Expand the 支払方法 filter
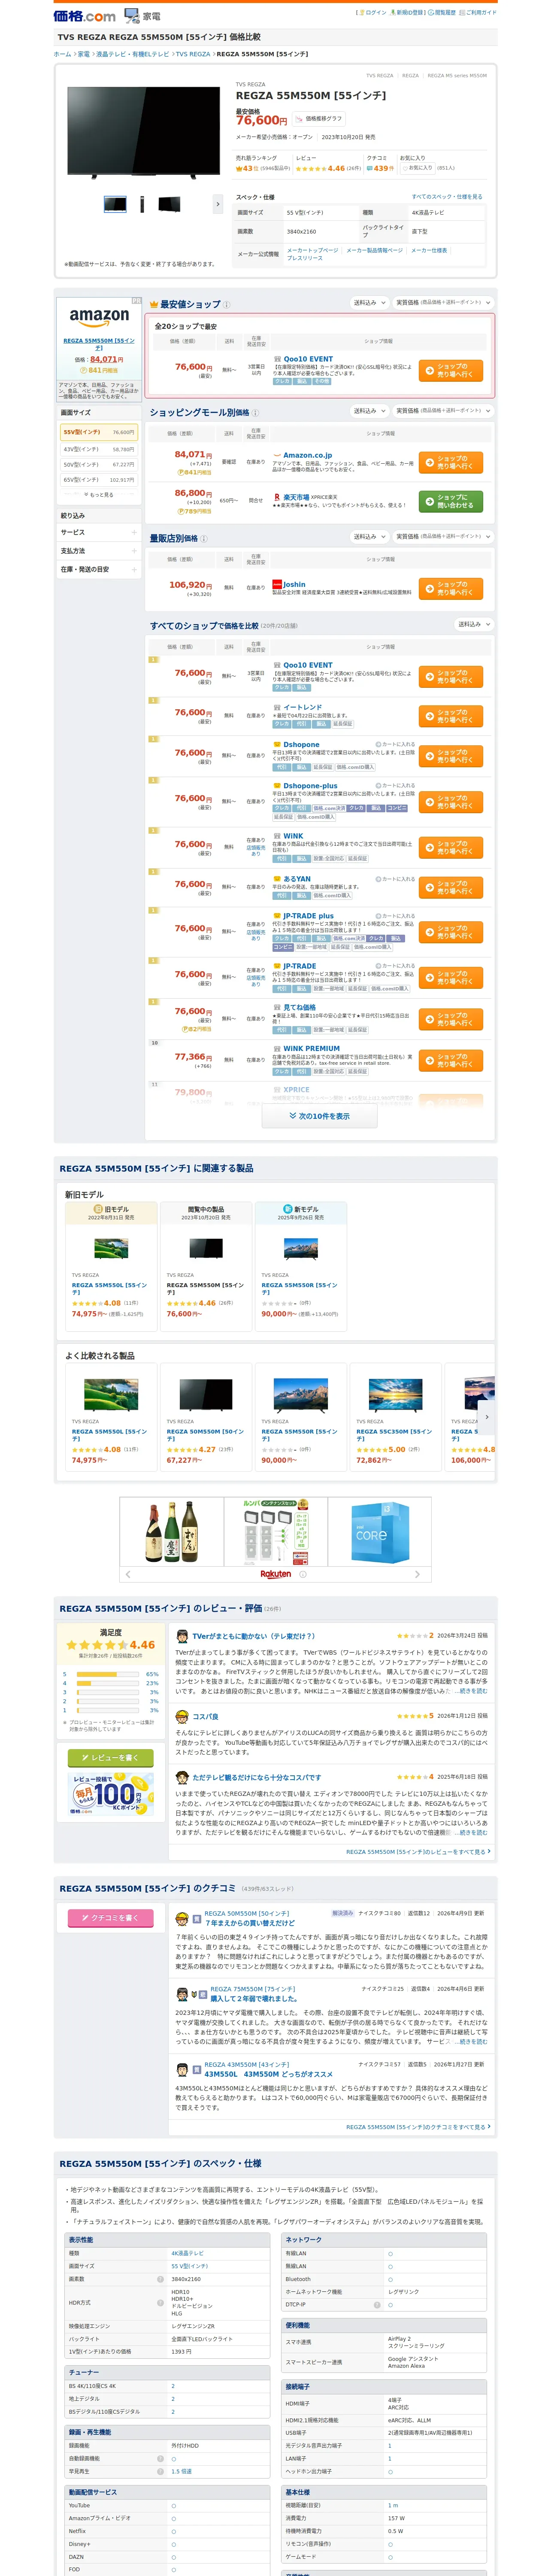 tap(99, 551)
